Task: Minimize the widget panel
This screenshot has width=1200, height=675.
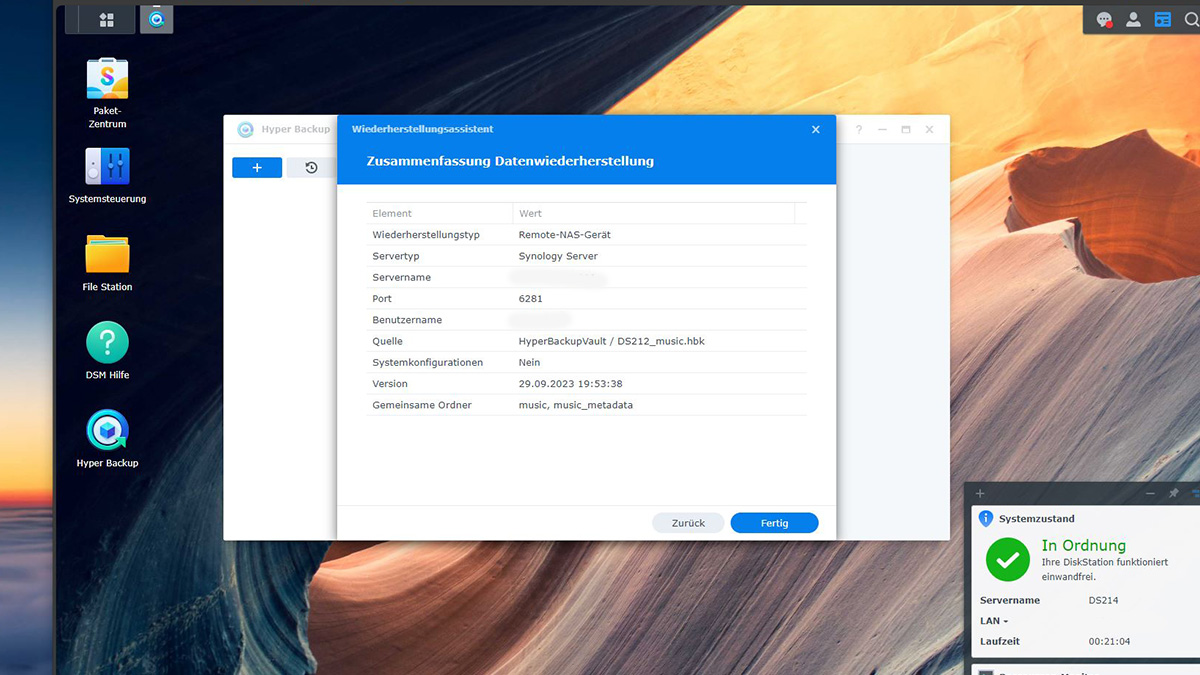Action: click(1150, 493)
